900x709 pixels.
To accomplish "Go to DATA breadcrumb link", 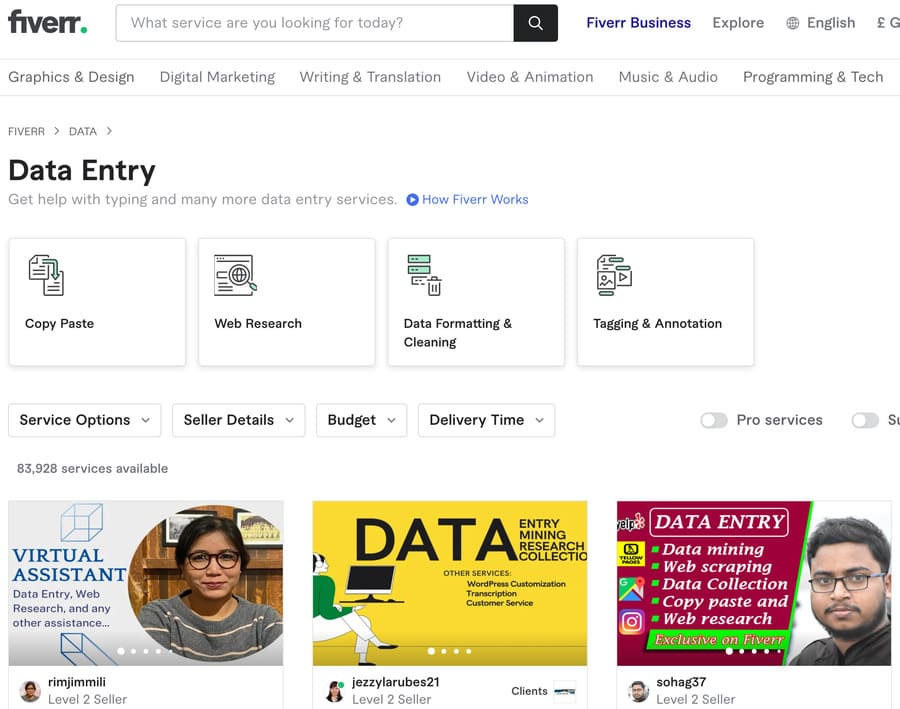I will coord(83,131).
